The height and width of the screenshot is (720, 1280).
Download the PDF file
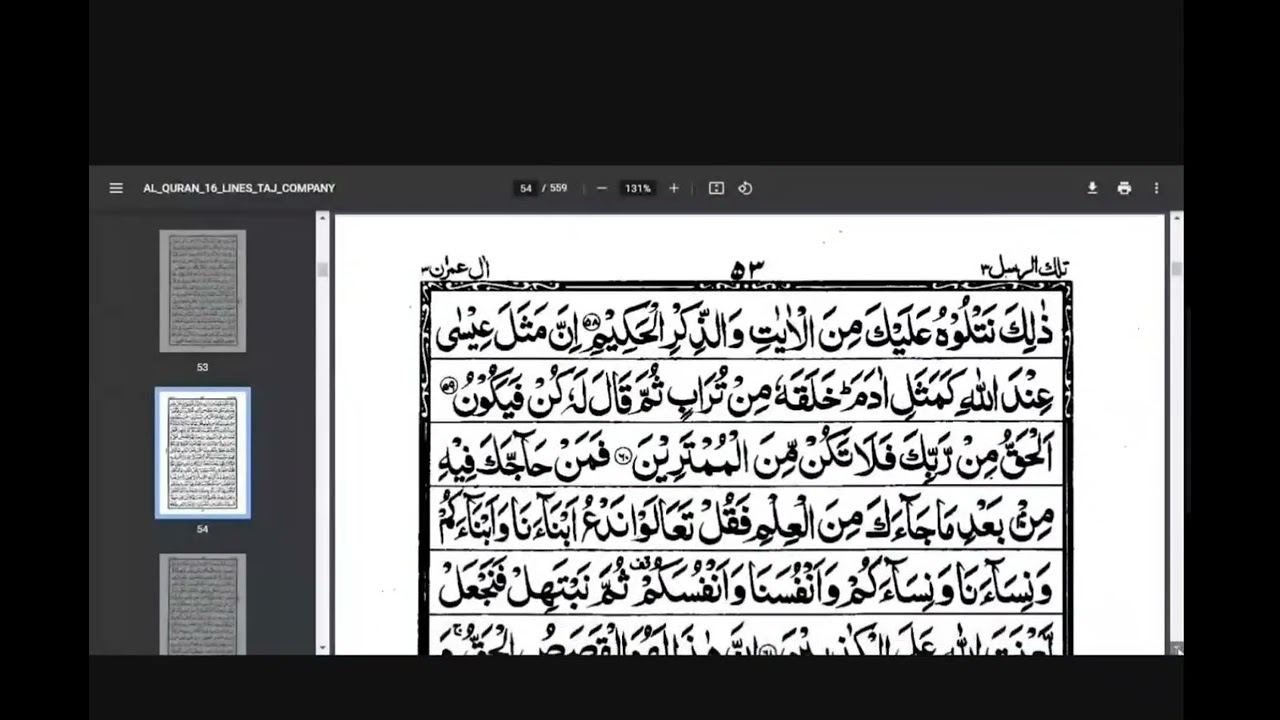(1092, 188)
